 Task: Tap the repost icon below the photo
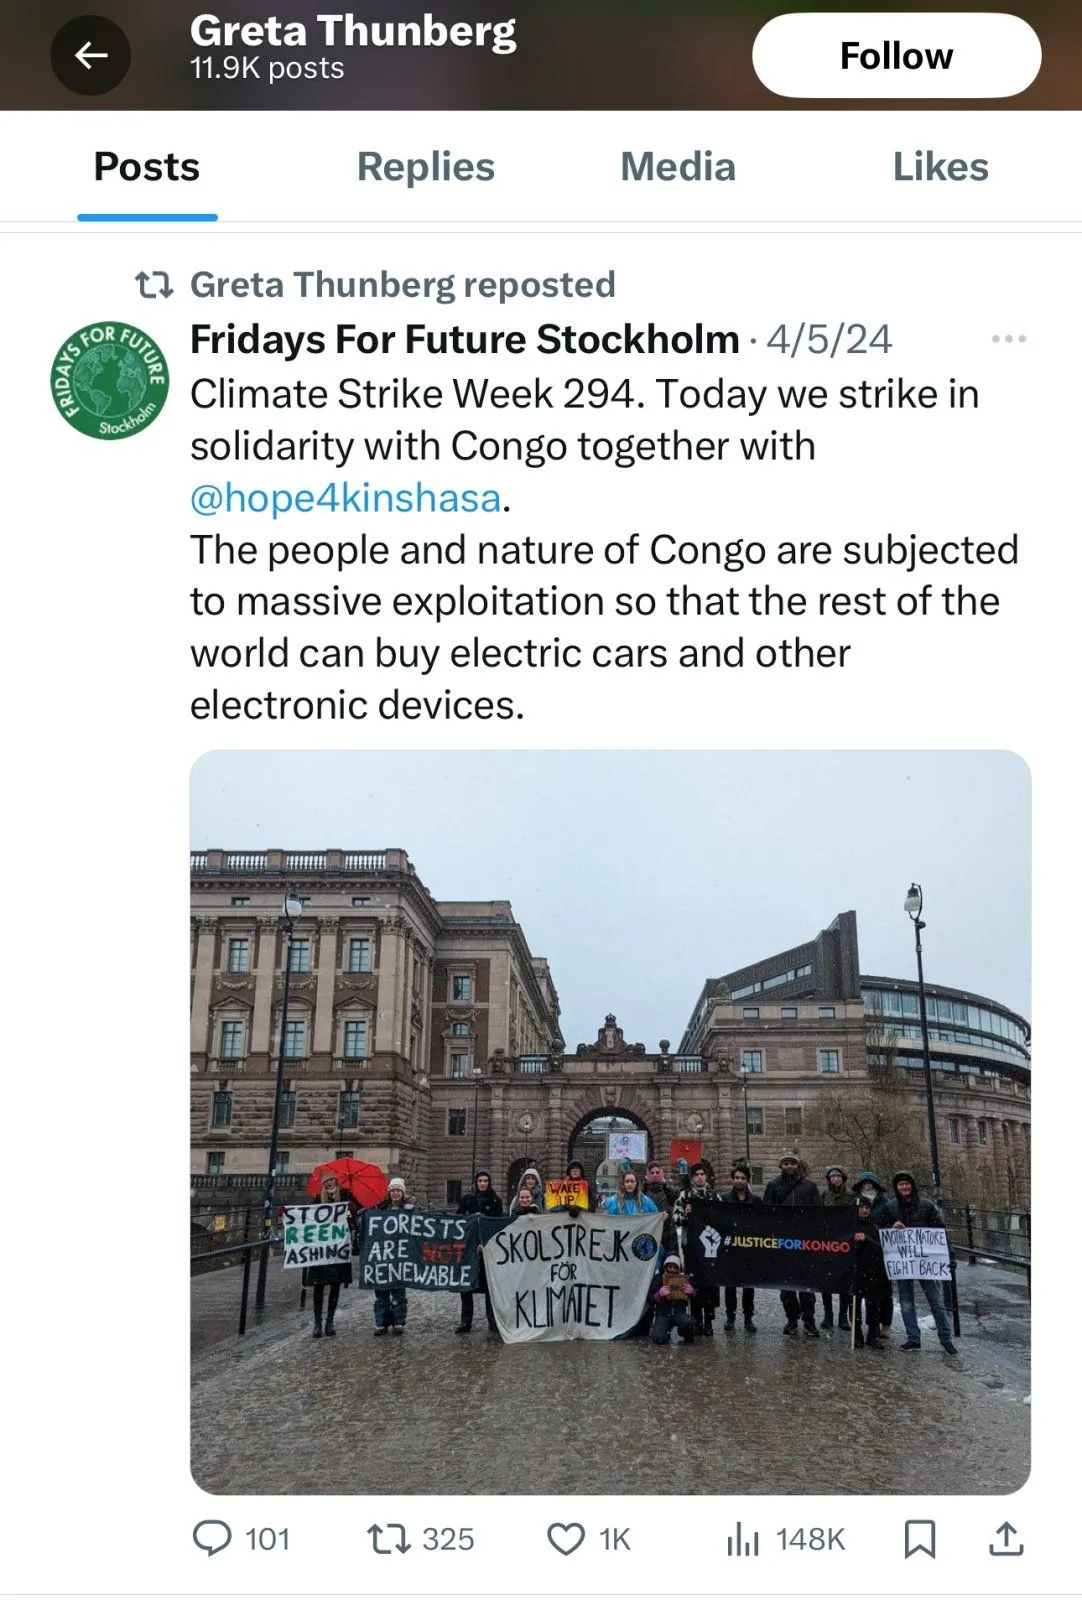click(x=388, y=1538)
